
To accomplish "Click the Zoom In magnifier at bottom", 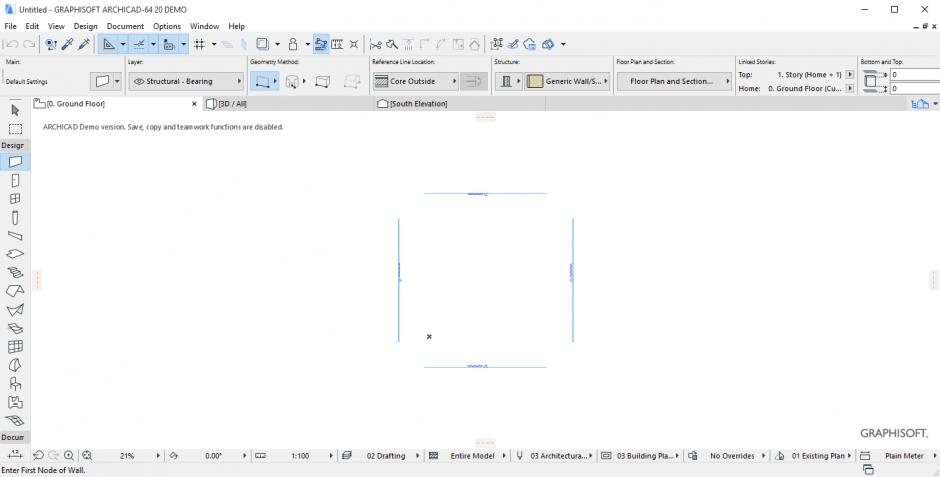I will point(69,455).
